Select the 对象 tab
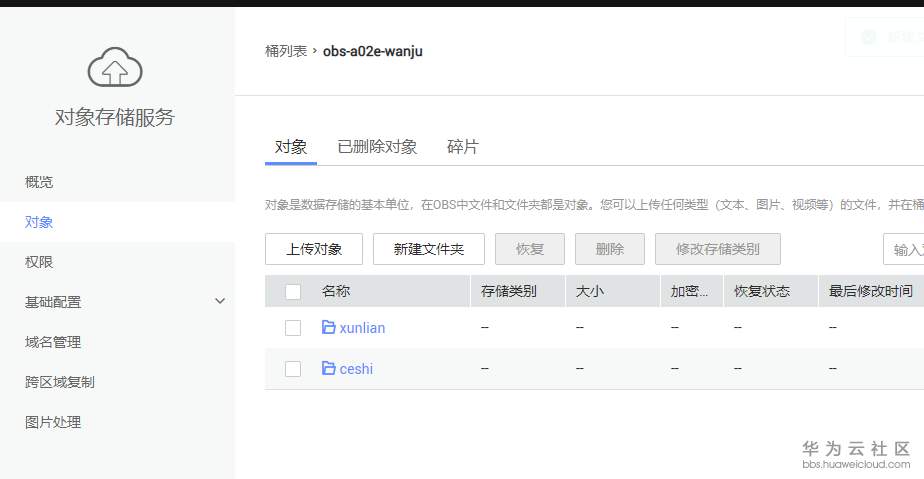 pyautogui.click(x=291, y=147)
